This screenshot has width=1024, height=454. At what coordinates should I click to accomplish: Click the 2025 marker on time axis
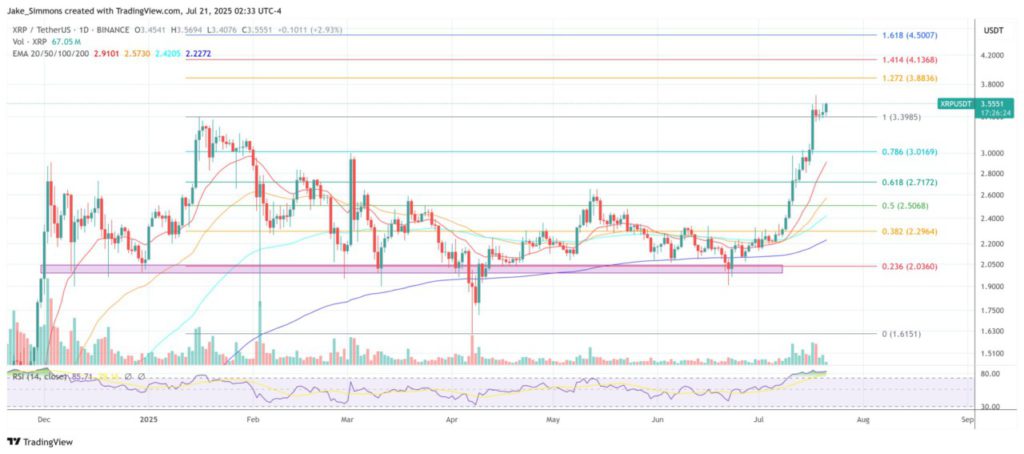pos(148,423)
